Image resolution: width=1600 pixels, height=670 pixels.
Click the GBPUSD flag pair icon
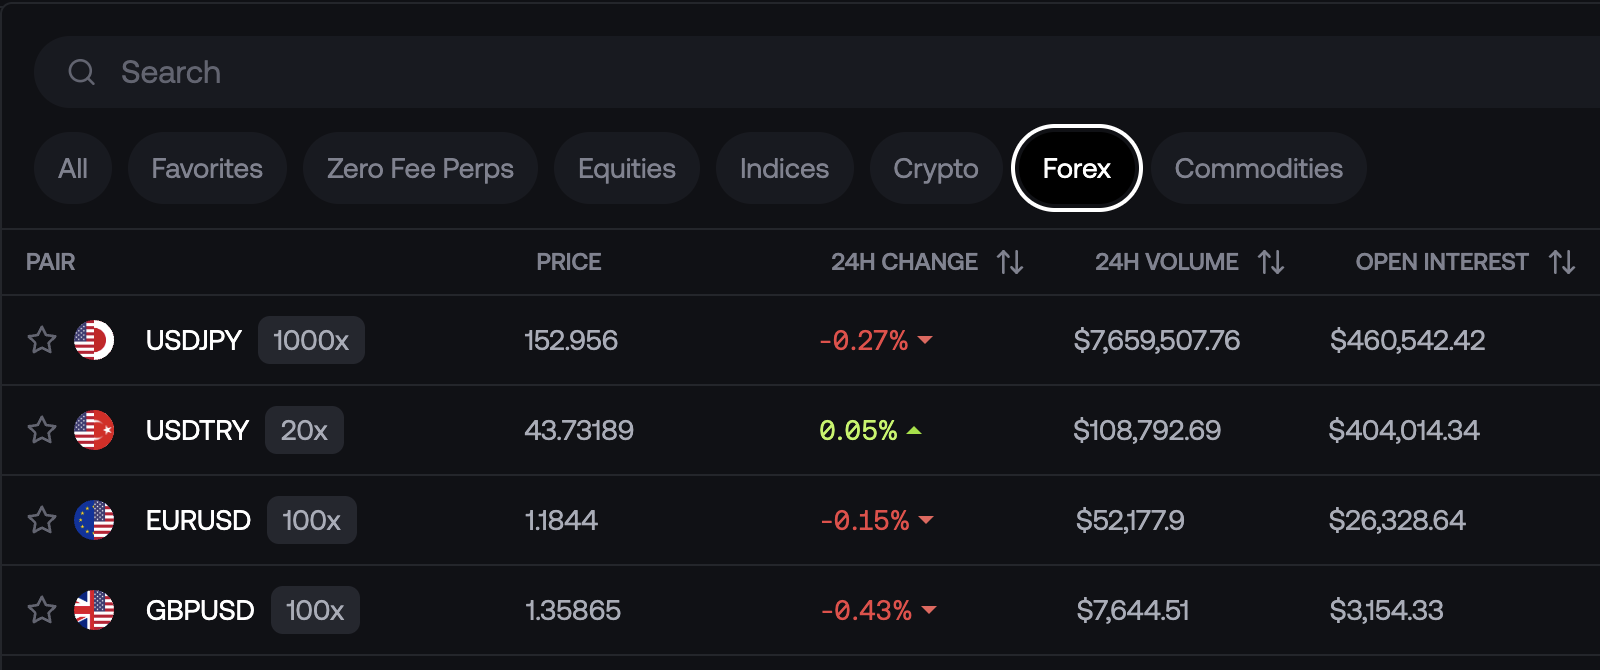94,610
